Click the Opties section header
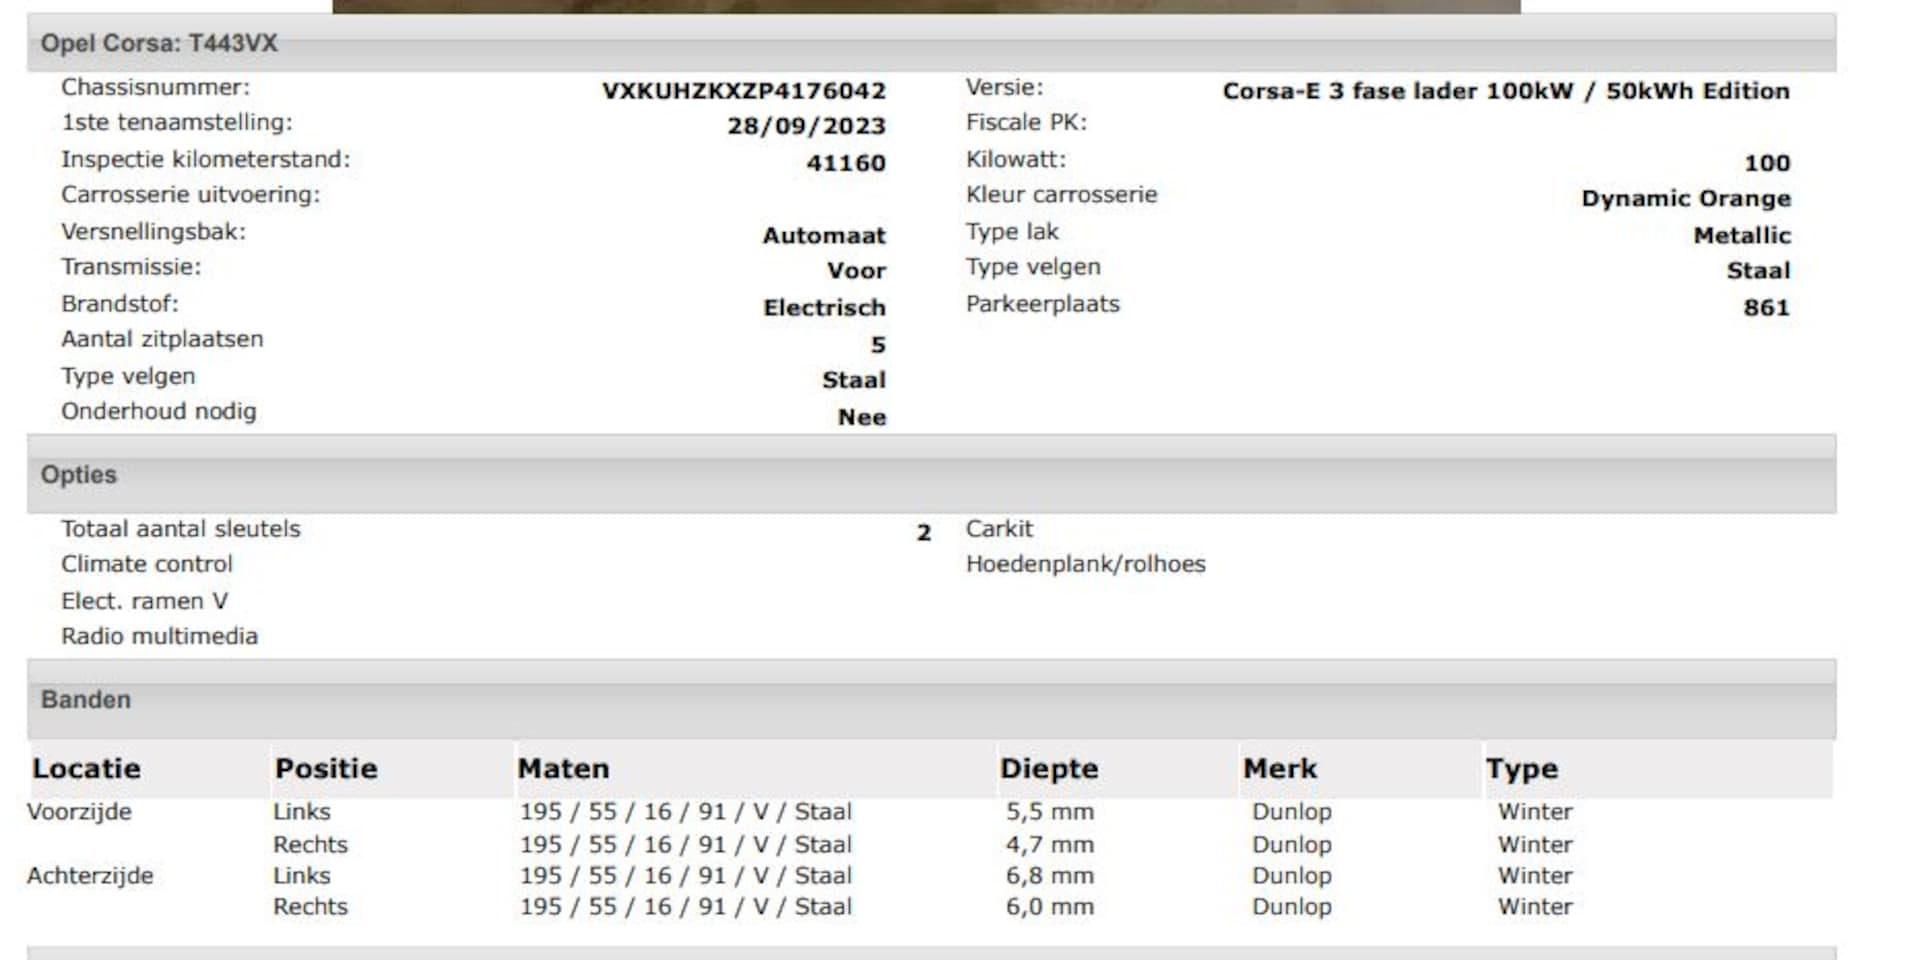The width and height of the screenshot is (1932, 960). pyautogui.click(x=78, y=475)
